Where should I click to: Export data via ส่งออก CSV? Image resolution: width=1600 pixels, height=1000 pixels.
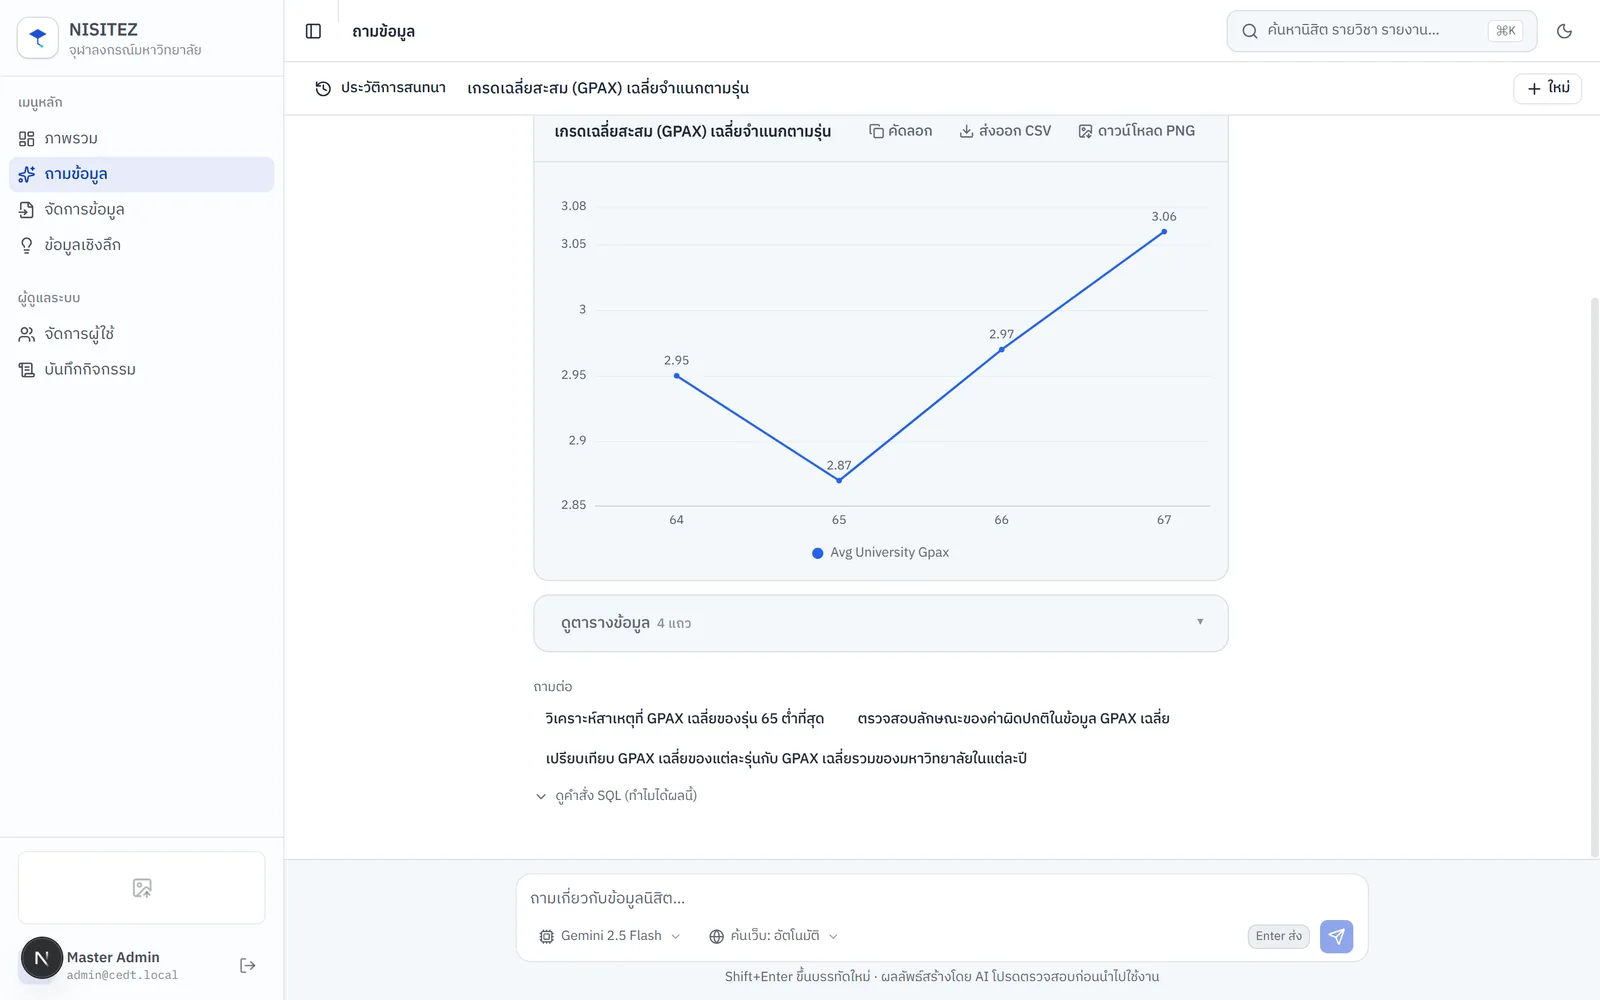point(1005,131)
